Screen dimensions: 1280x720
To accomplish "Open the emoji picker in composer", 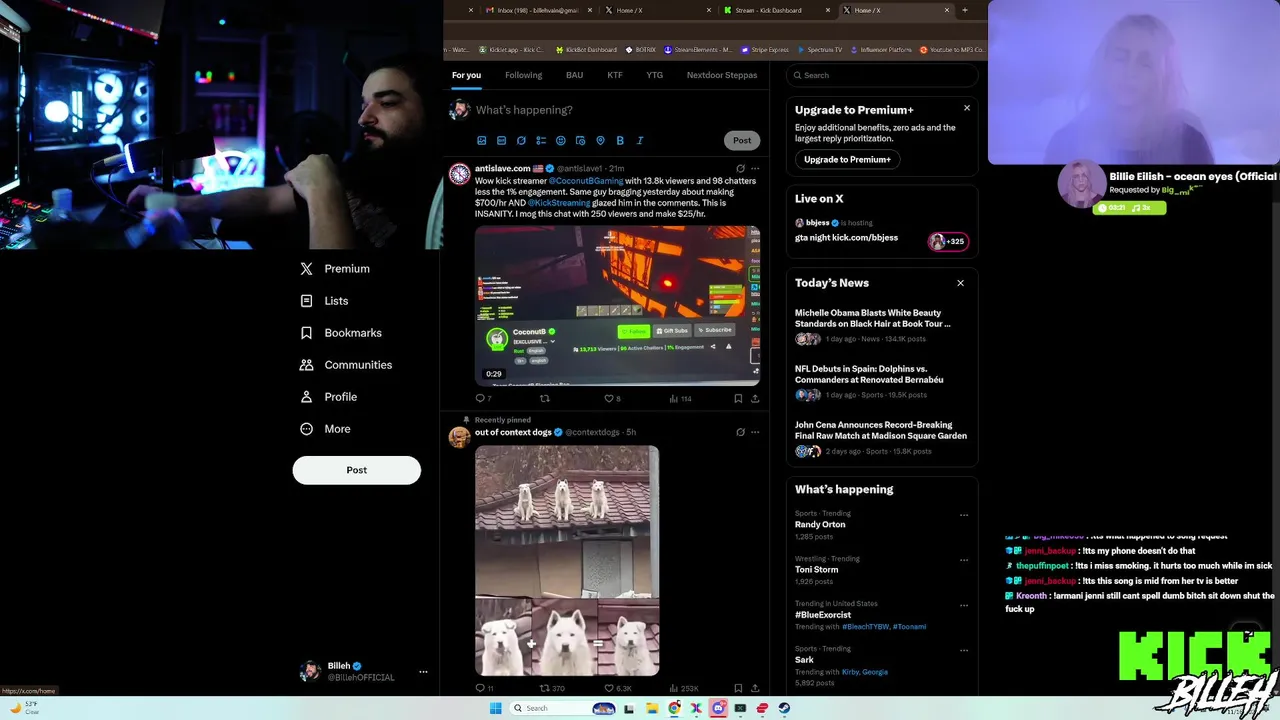I will (561, 141).
